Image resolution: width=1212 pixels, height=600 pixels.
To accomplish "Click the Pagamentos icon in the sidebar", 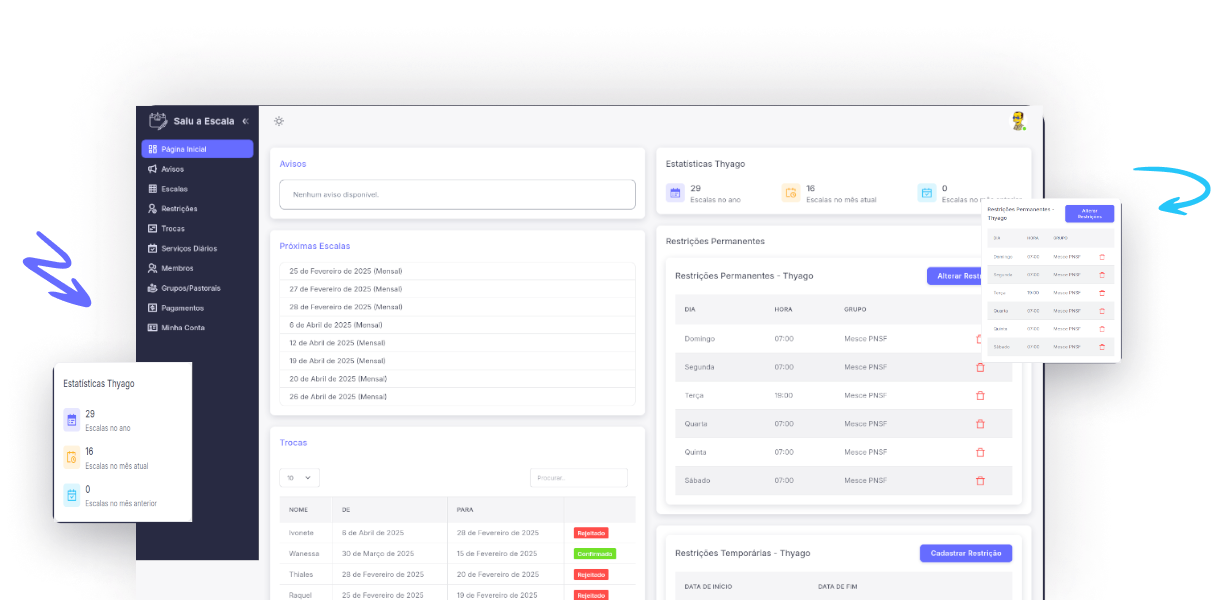I will [x=152, y=307].
